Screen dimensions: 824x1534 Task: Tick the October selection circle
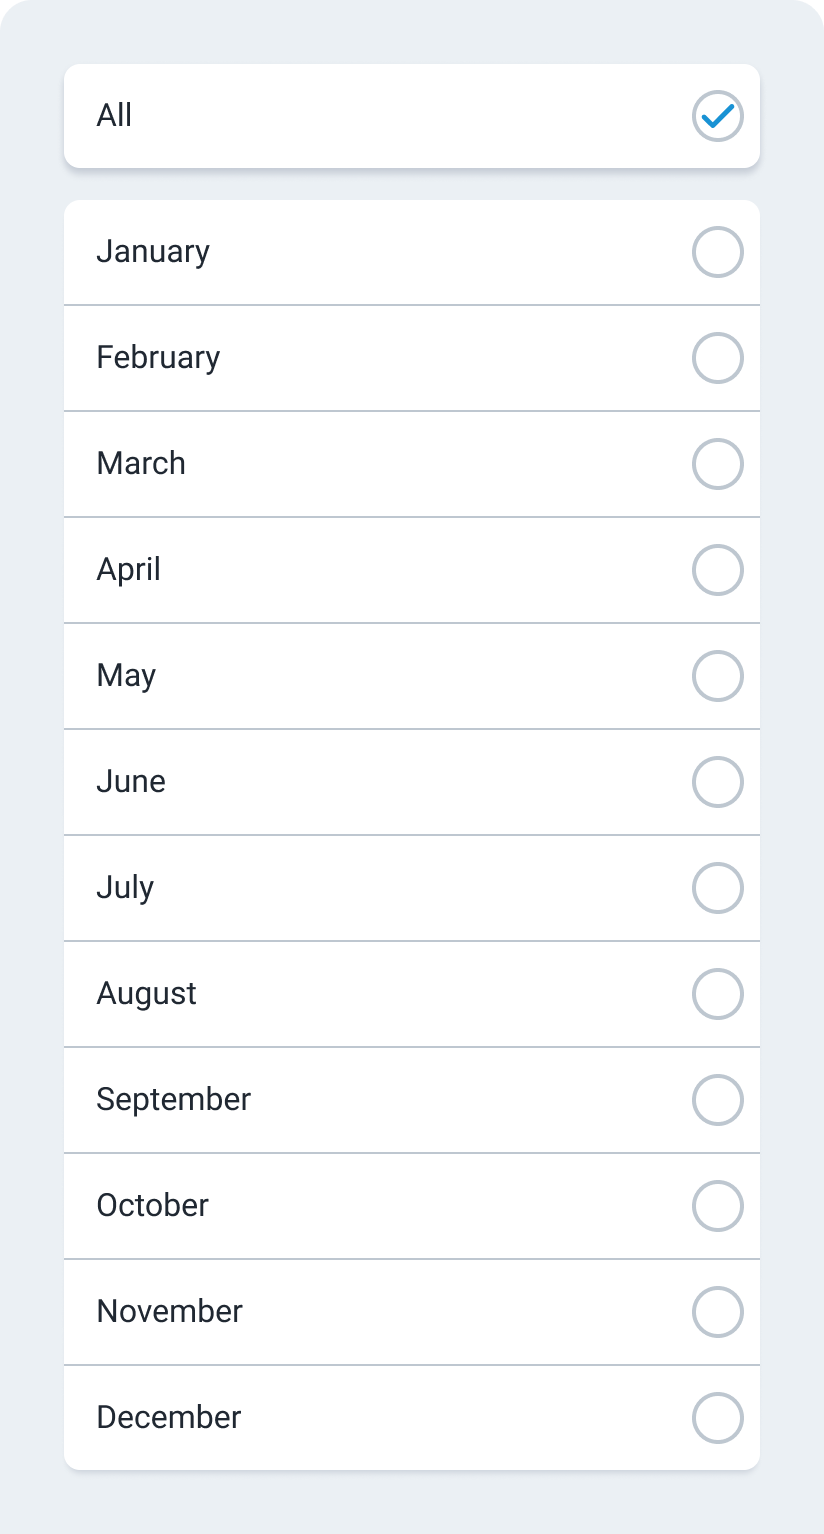tap(717, 1206)
